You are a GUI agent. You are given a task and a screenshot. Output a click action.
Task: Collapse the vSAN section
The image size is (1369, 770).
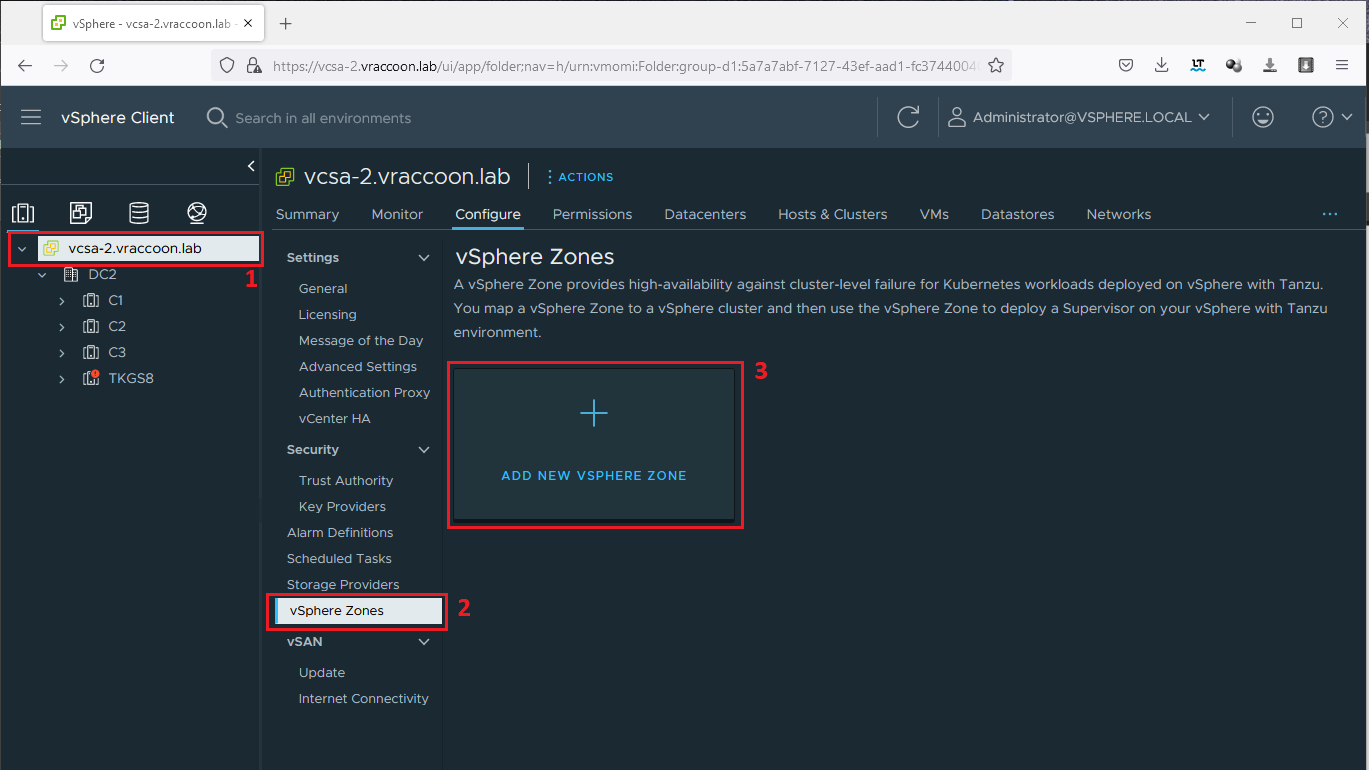point(424,641)
